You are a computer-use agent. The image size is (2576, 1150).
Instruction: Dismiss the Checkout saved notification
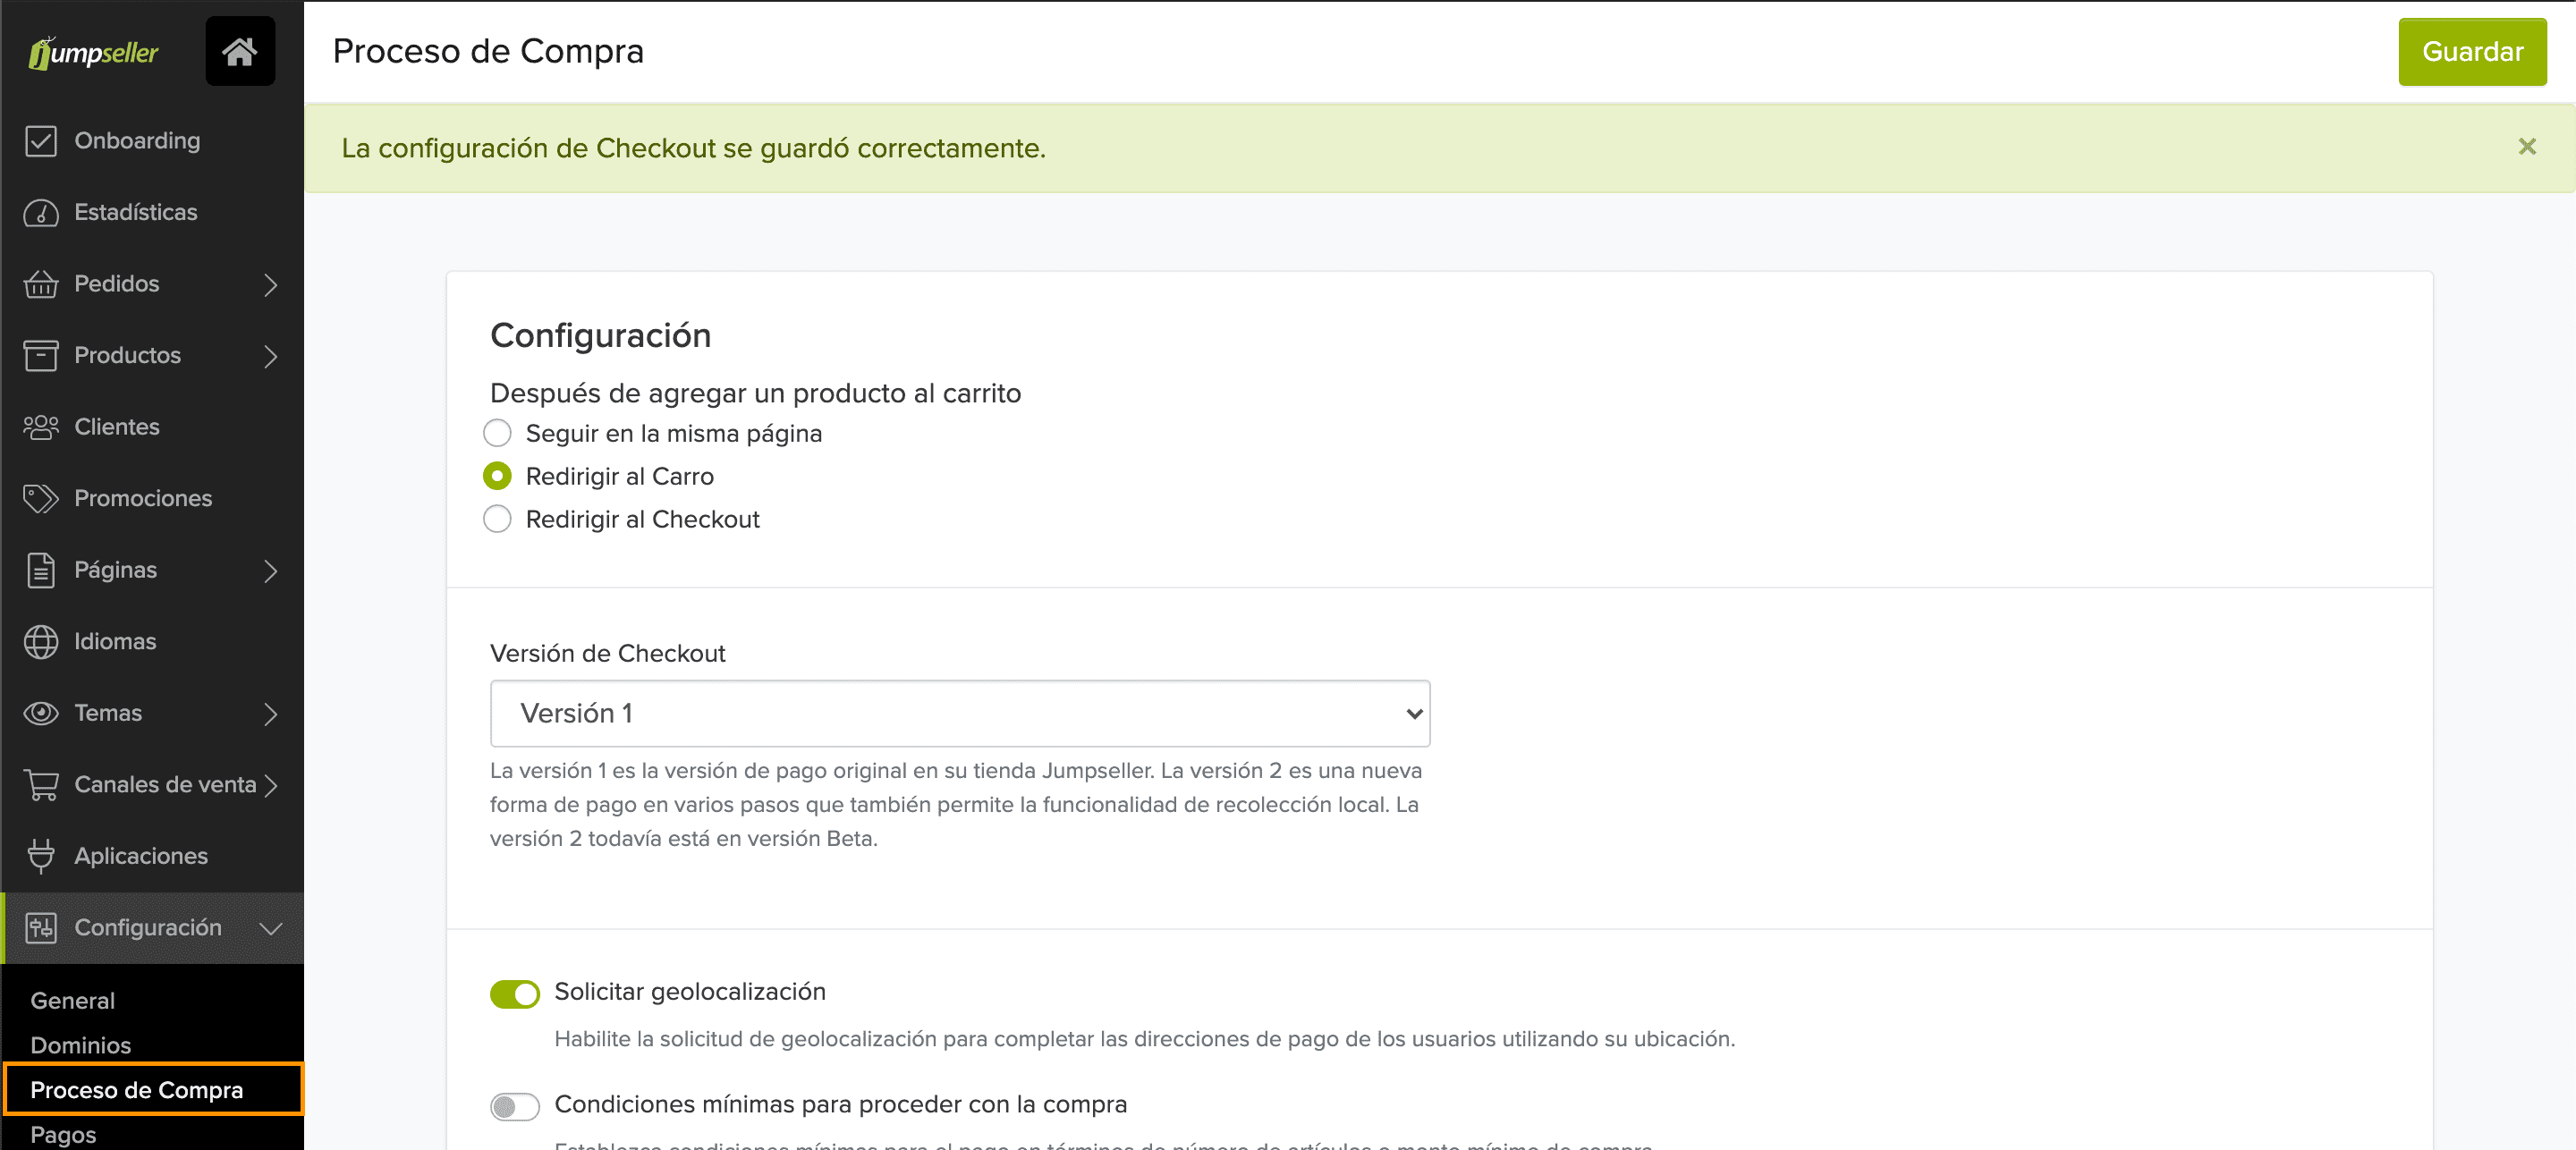(x=2527, y=147)
